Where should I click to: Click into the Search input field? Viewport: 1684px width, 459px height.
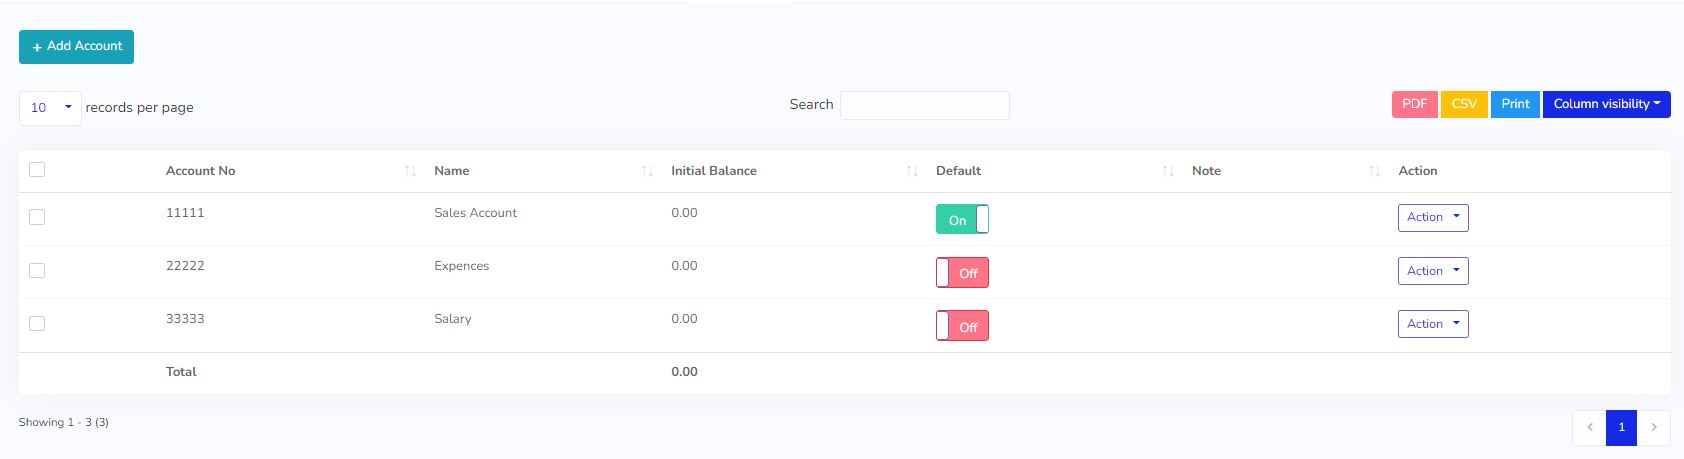924,105
